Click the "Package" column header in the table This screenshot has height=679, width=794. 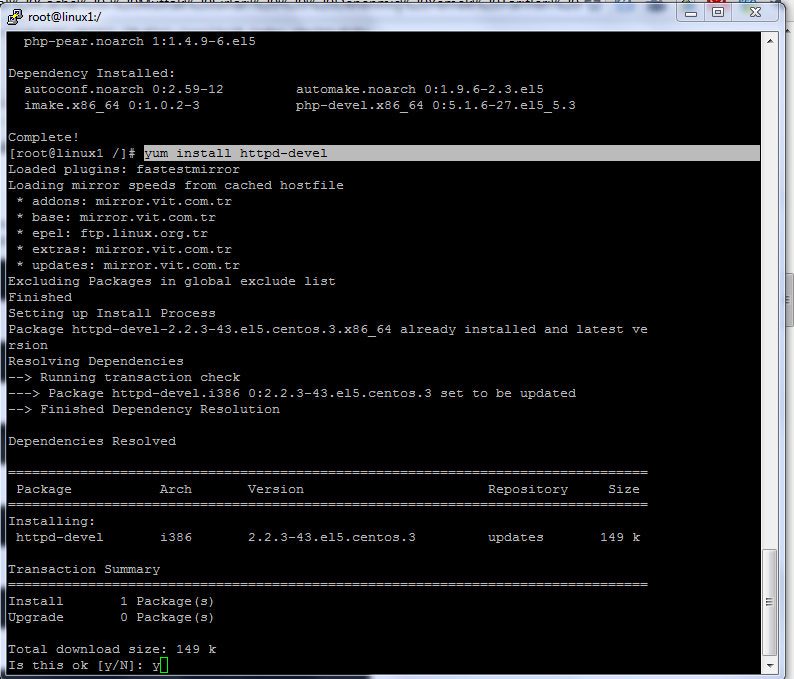pos(44,489)
